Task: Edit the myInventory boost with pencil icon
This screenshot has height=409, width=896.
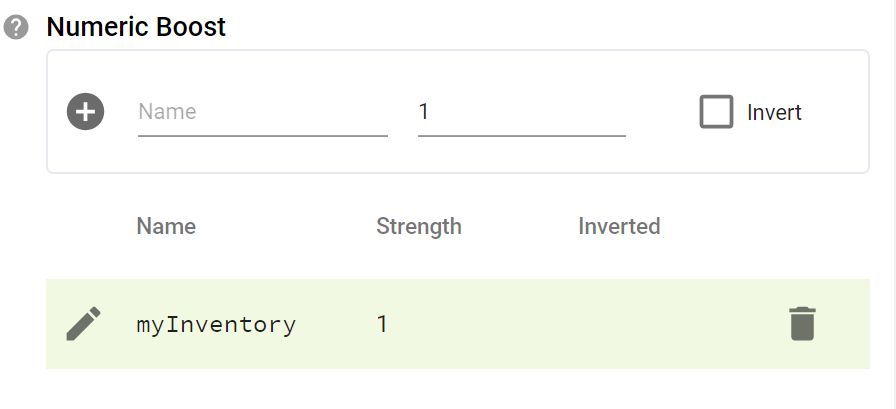Action: [x=83, y=324]
